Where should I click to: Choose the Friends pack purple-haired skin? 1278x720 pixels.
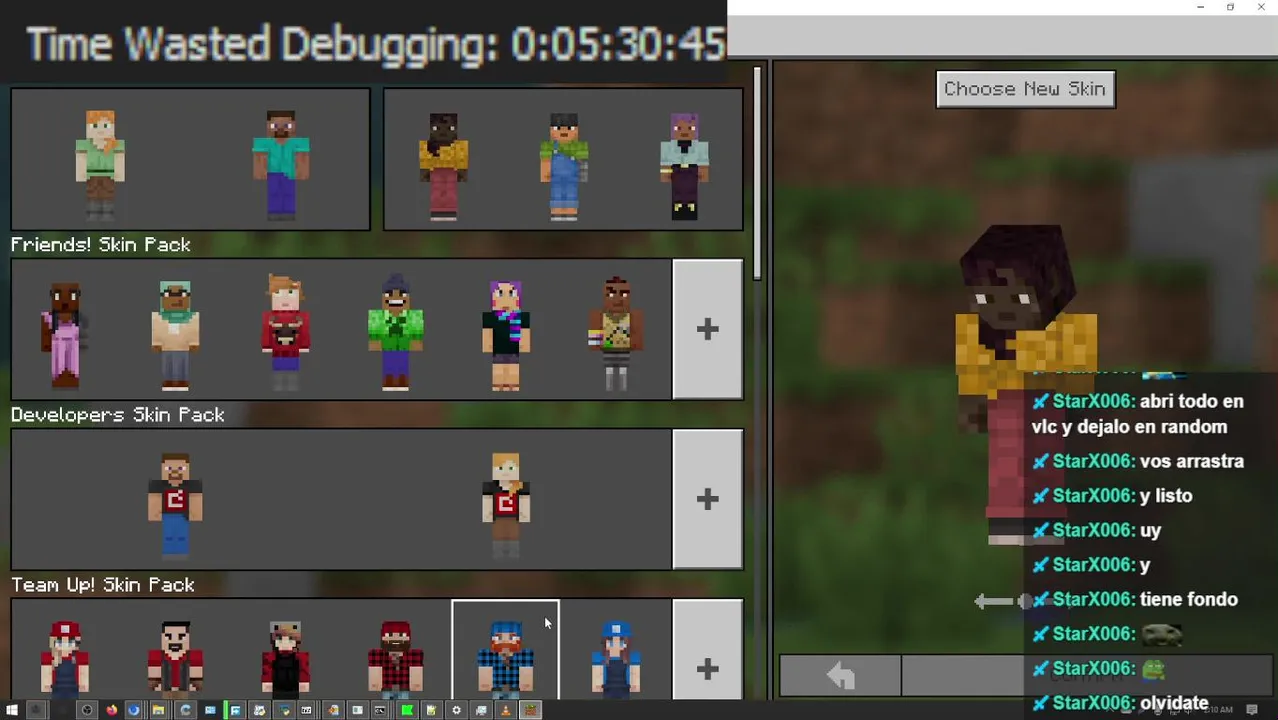(505, 333)
